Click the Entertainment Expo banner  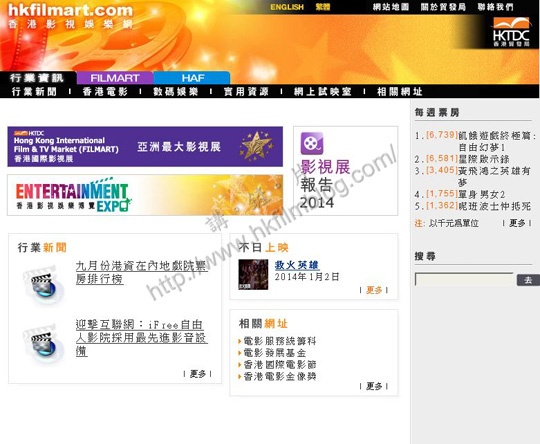[x=145, y=195]
